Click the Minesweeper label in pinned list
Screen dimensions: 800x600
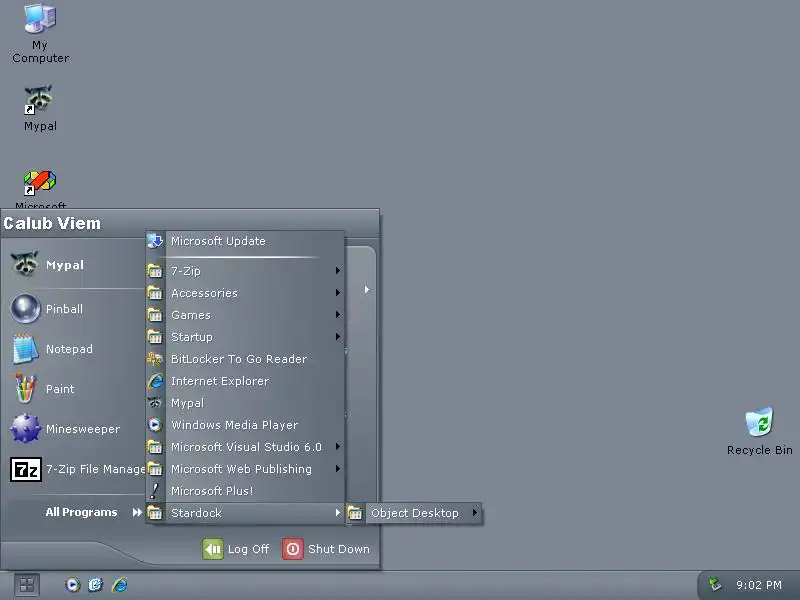coord(83,429)
